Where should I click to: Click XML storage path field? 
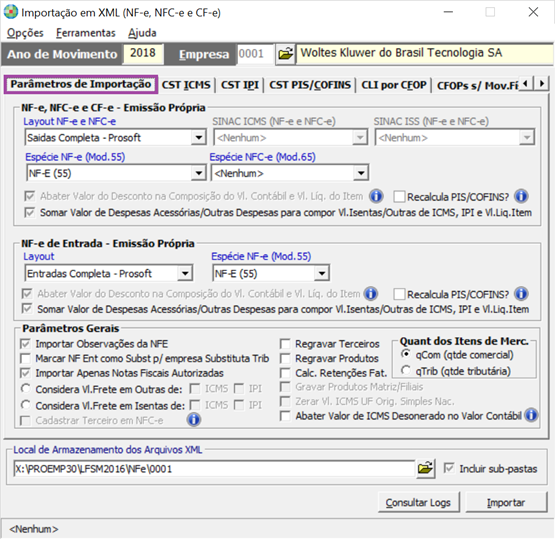pos(214,469)
